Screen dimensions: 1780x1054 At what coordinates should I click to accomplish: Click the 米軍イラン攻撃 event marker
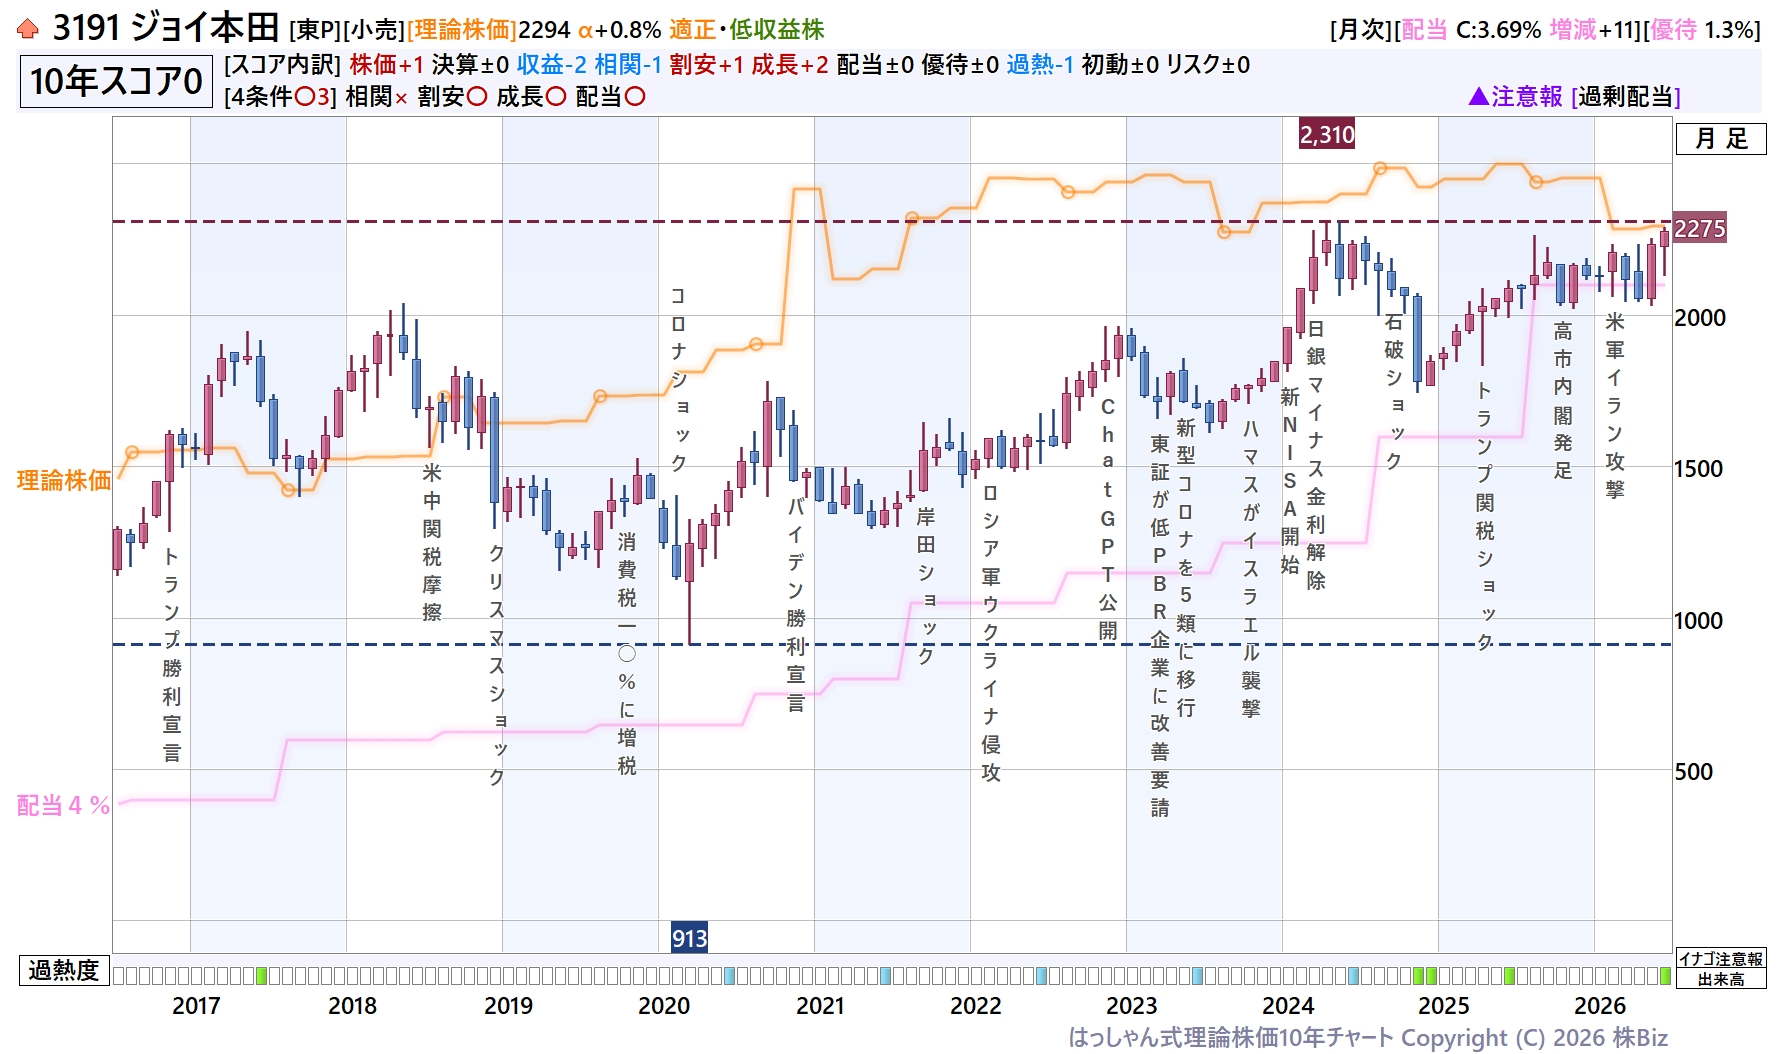(x=1615, y=405)
